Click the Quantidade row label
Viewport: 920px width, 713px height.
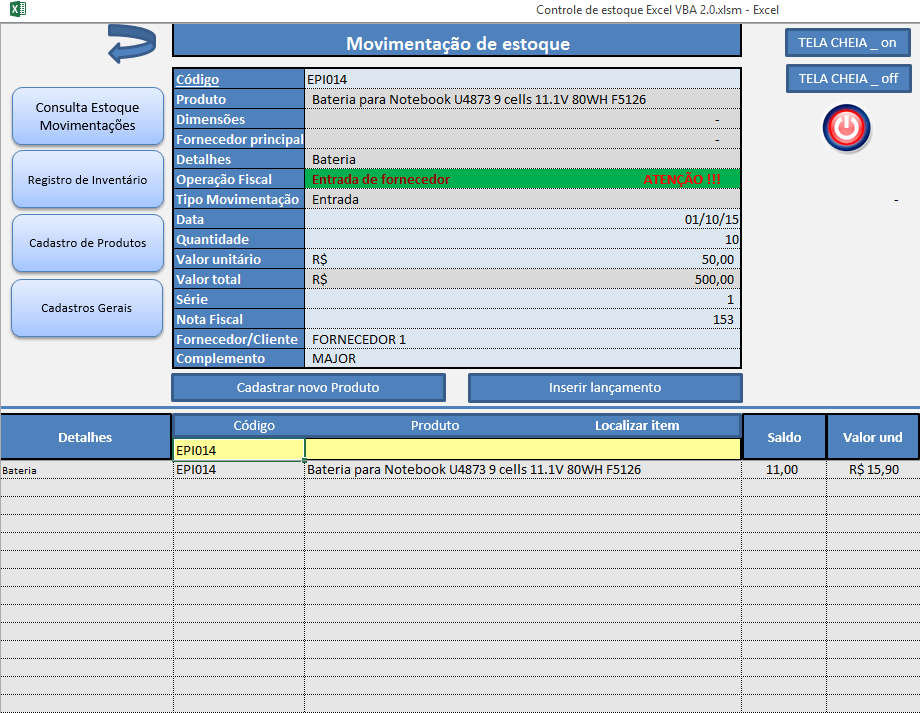[239, 239]
